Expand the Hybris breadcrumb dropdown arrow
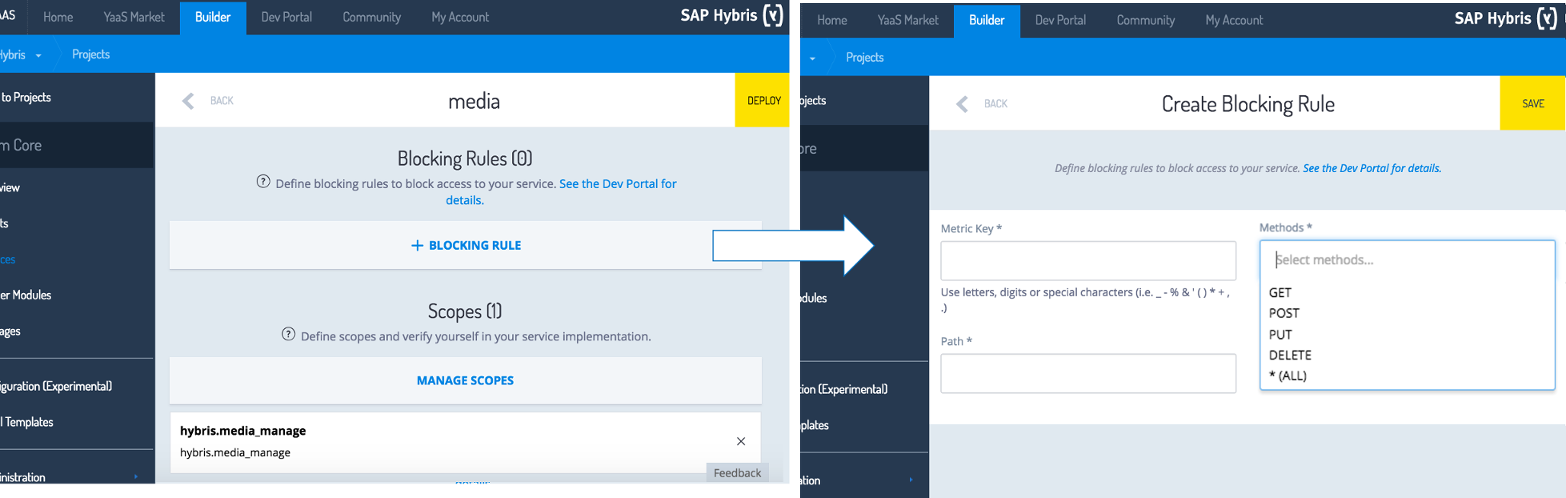The height and width of the screenshot is (498, 1566). pyautogui.click(x=38, y=55)
